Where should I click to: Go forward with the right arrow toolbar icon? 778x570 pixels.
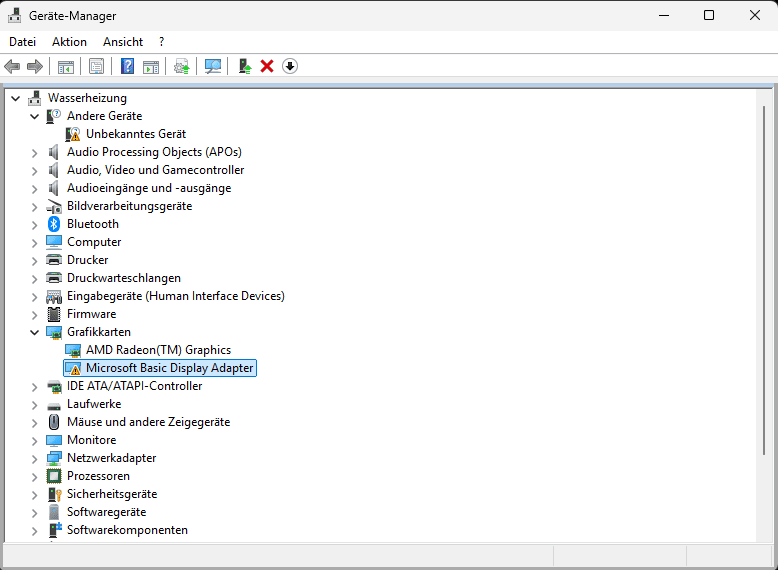tap(35, 66)
